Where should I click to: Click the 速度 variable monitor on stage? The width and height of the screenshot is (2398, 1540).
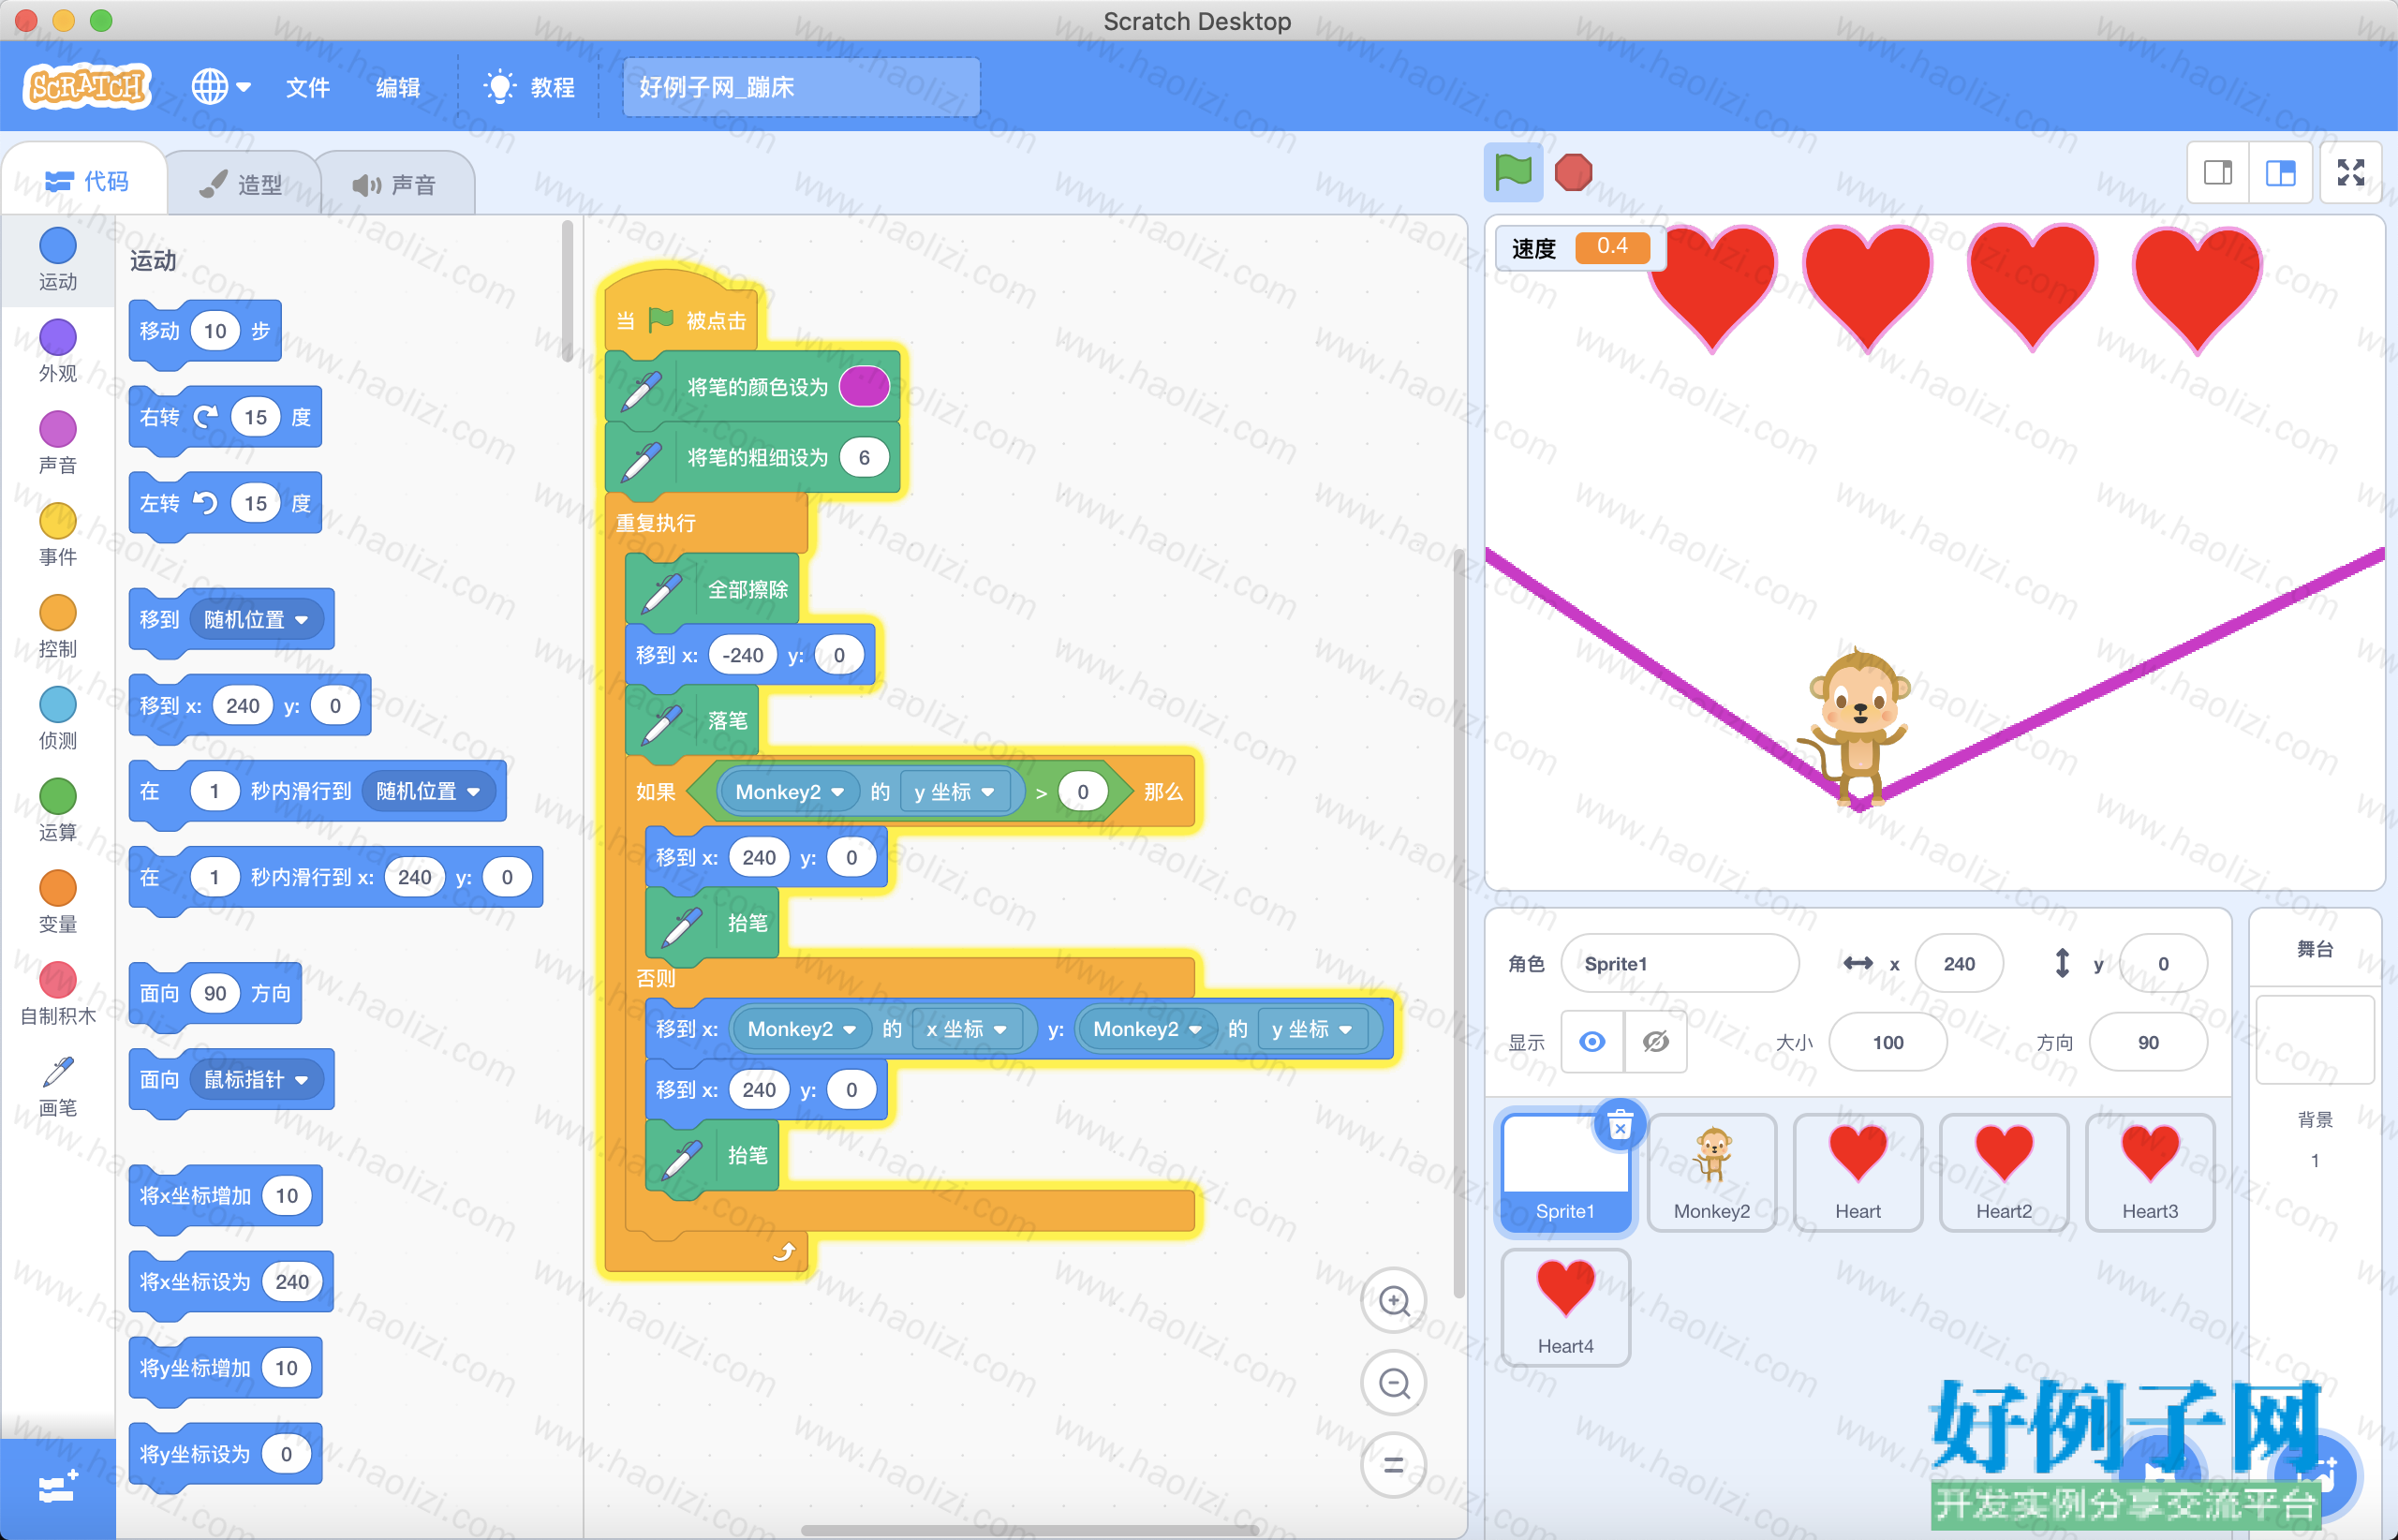tap(1580, 247)
